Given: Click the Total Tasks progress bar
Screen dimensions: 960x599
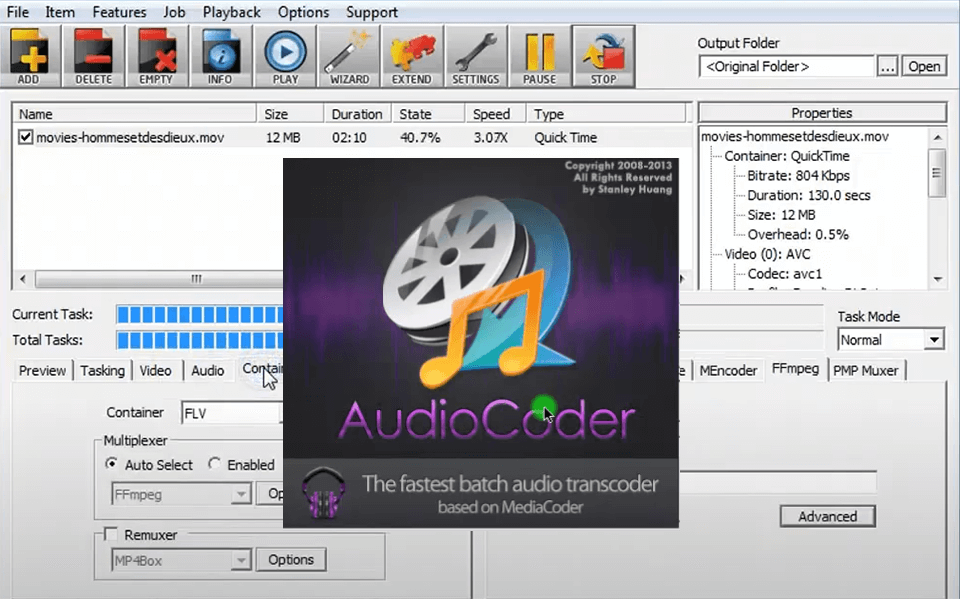Looking at the screenshot, I should 200,340.
